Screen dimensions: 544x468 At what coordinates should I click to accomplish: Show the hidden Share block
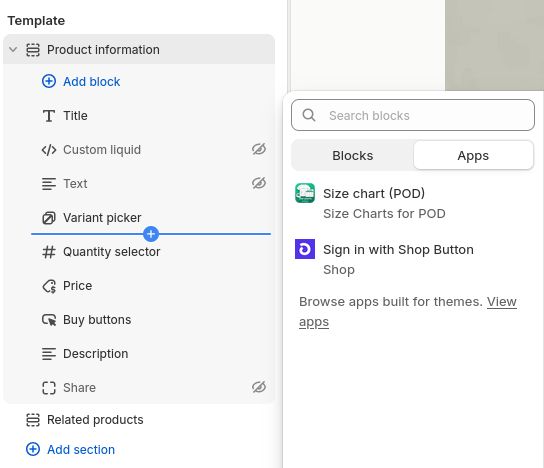(x=259, y=387)
